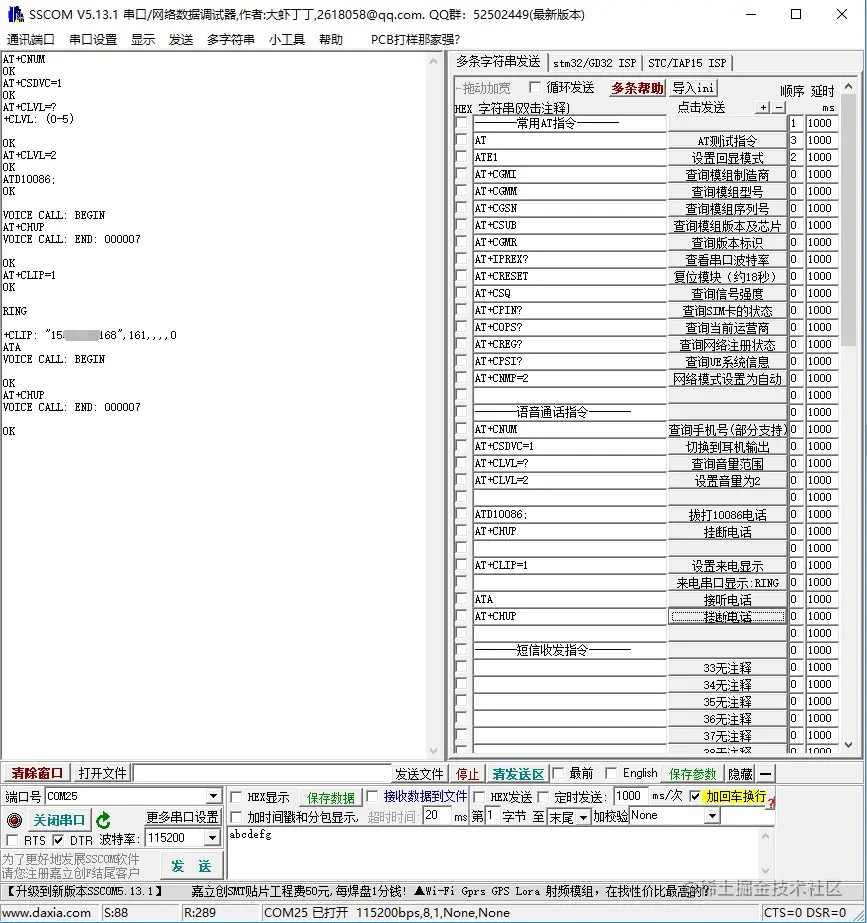Disable the DTR checkbox

[x=56, y=840]
